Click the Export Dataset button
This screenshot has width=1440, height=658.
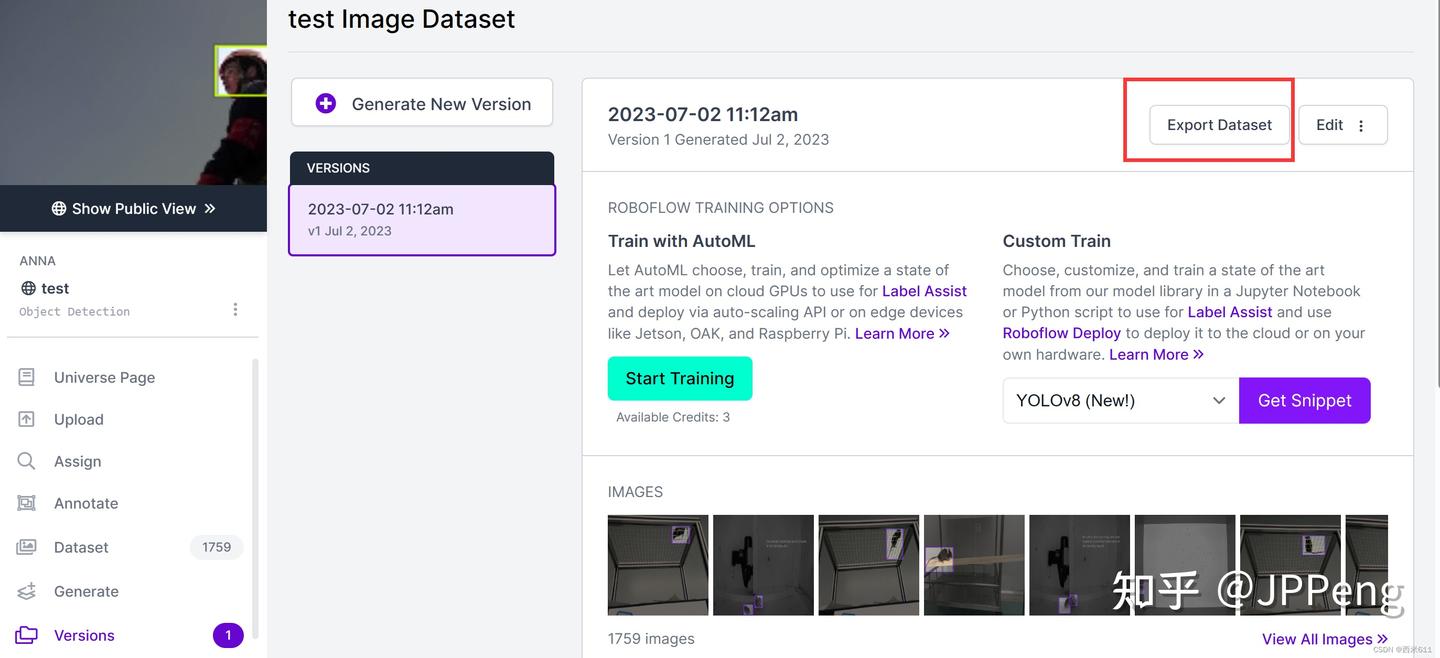pos(1219,125)
